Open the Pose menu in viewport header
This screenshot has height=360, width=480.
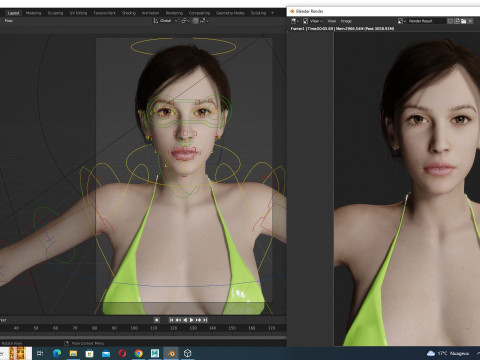(9, 21)
